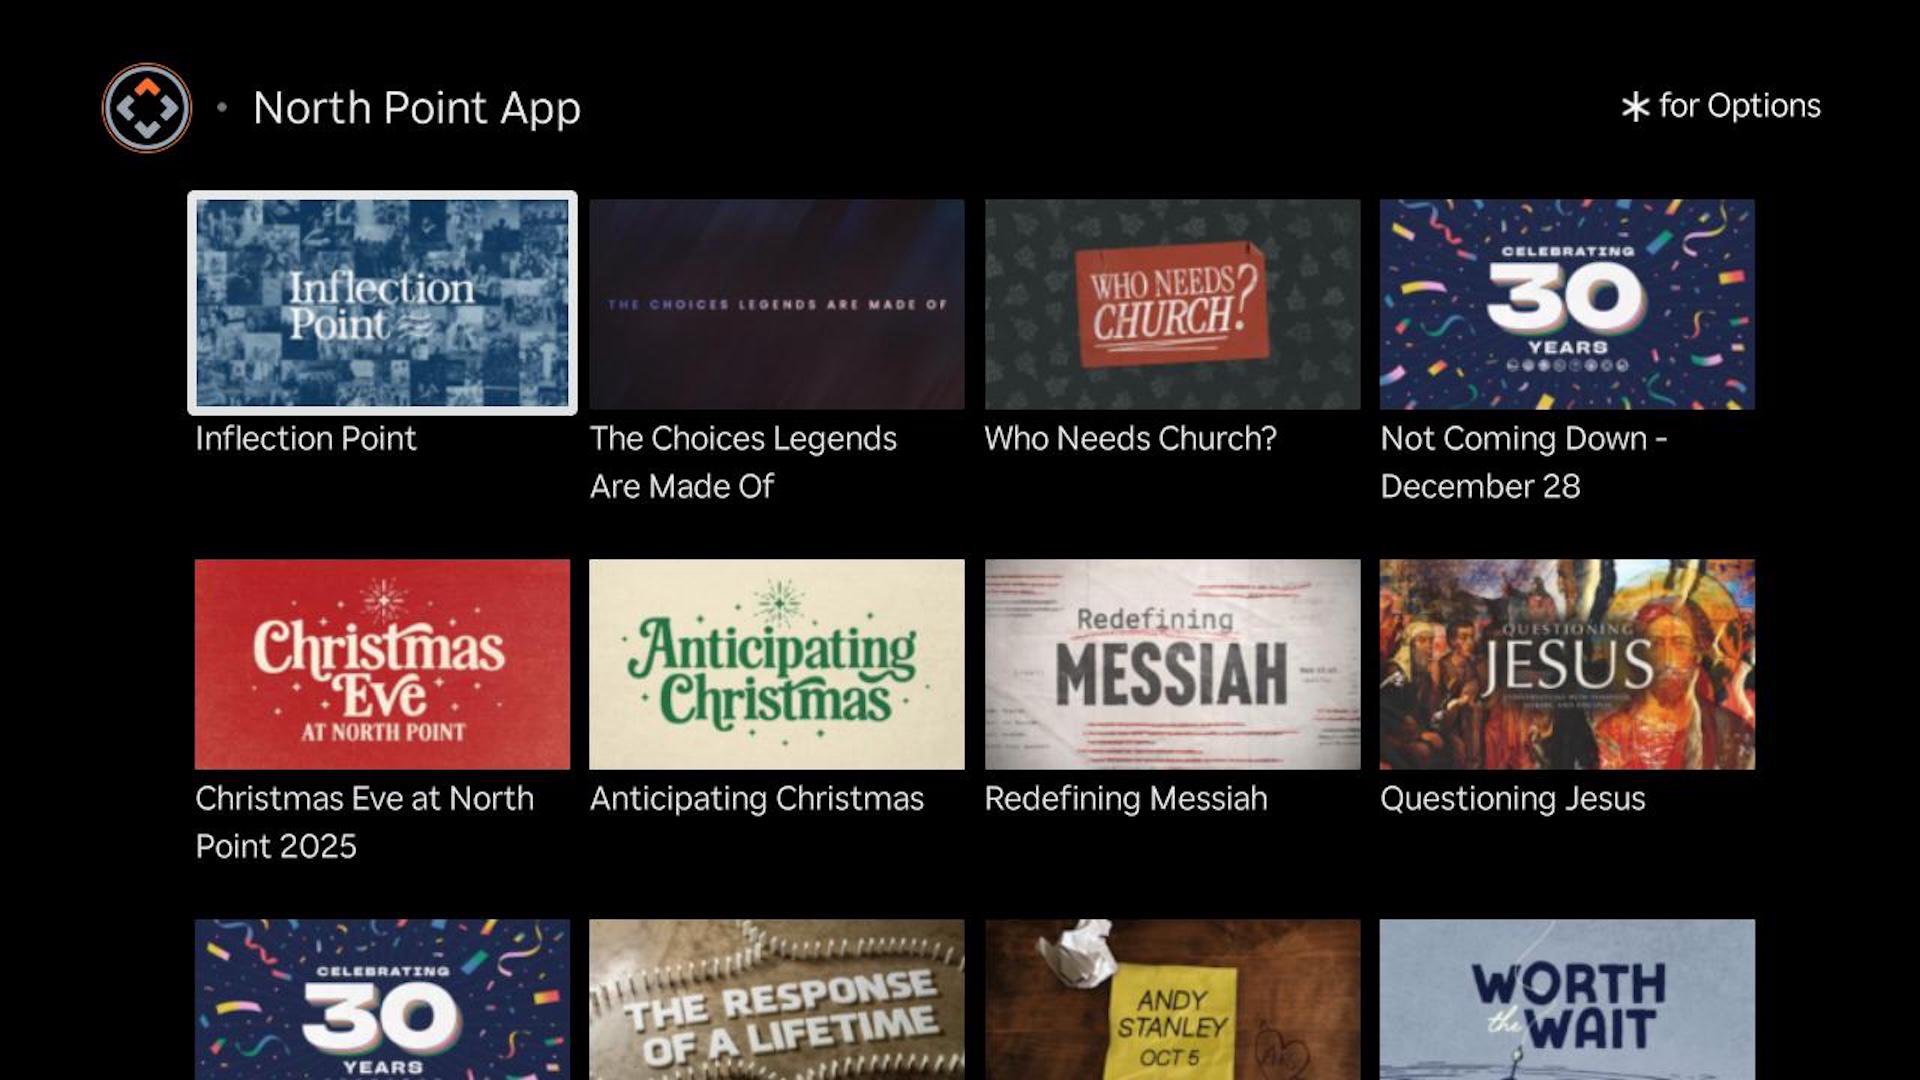Viewport: 1920px width, 1080px height.
Task: Select the Andy Stanley Oct 5 thumbnail
Action: [x=1172, y=999]
